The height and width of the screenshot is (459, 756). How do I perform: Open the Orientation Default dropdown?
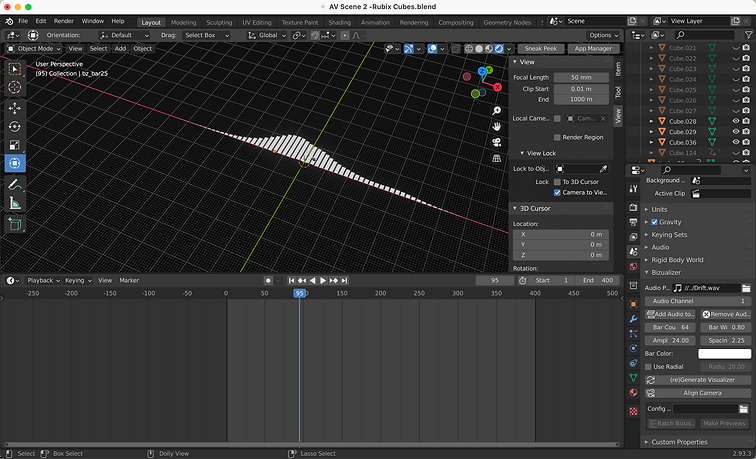pos(124,35)
